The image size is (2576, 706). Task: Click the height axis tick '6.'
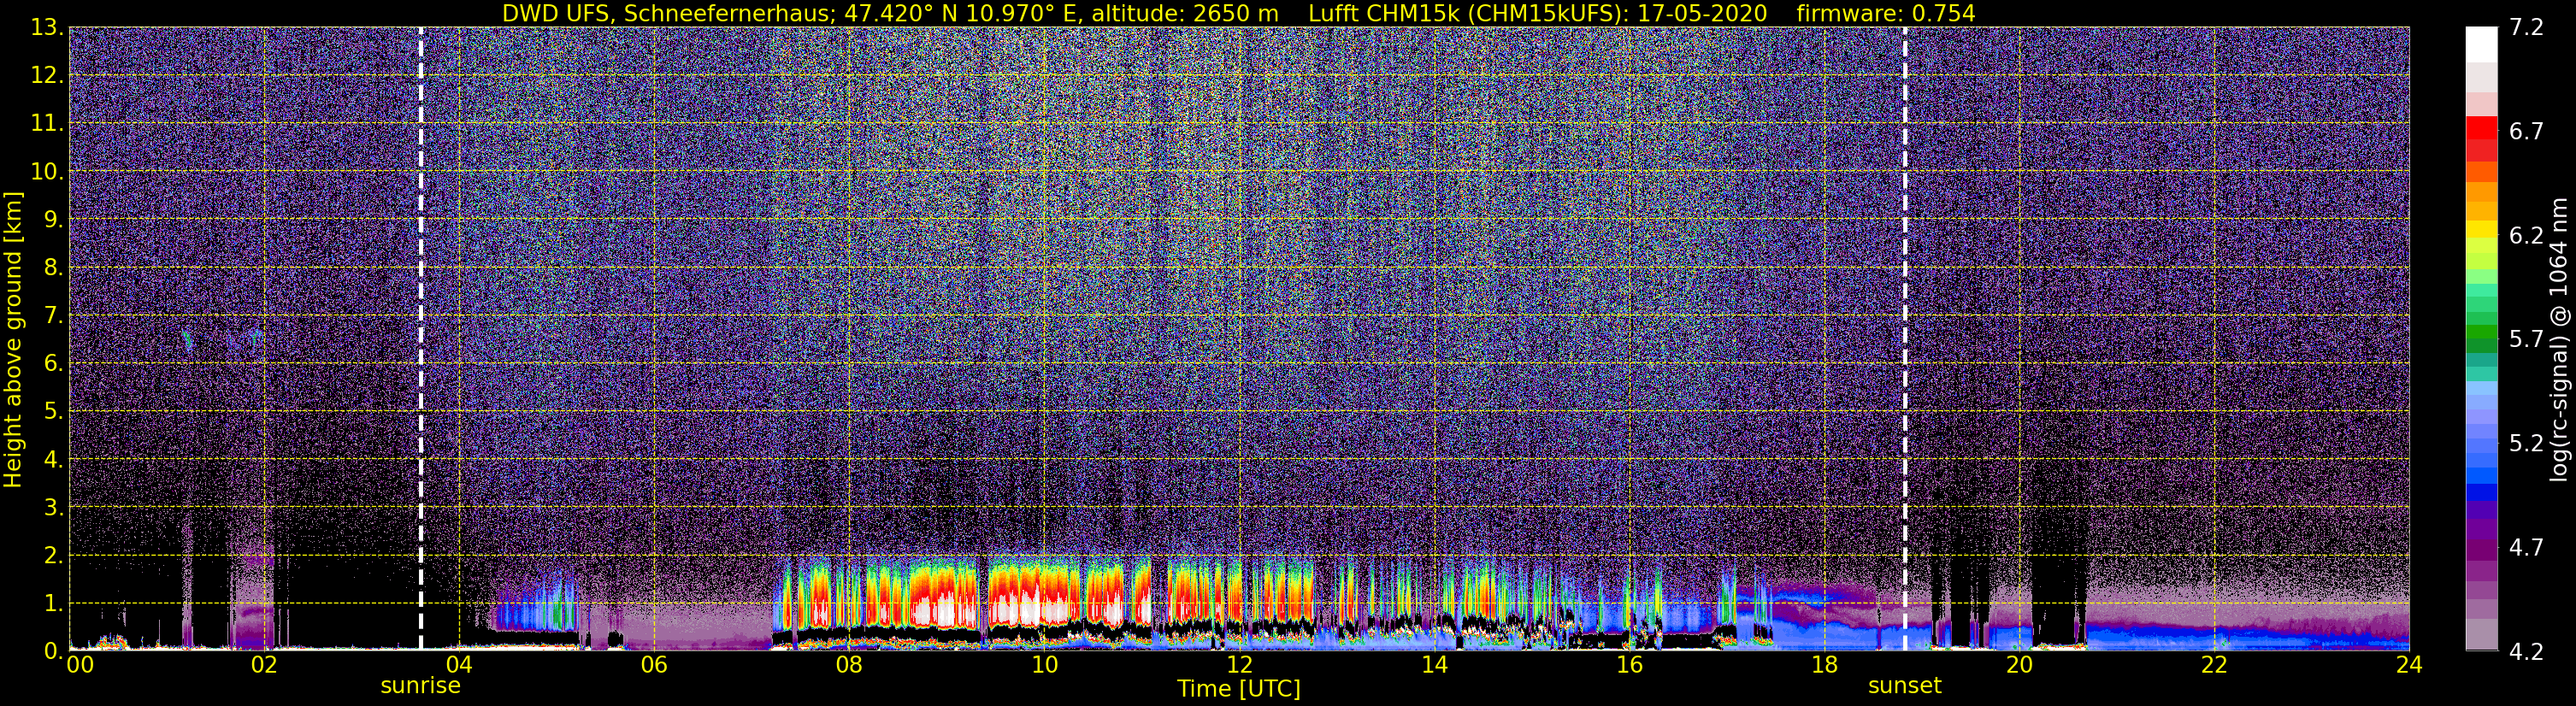click(54, 364)
